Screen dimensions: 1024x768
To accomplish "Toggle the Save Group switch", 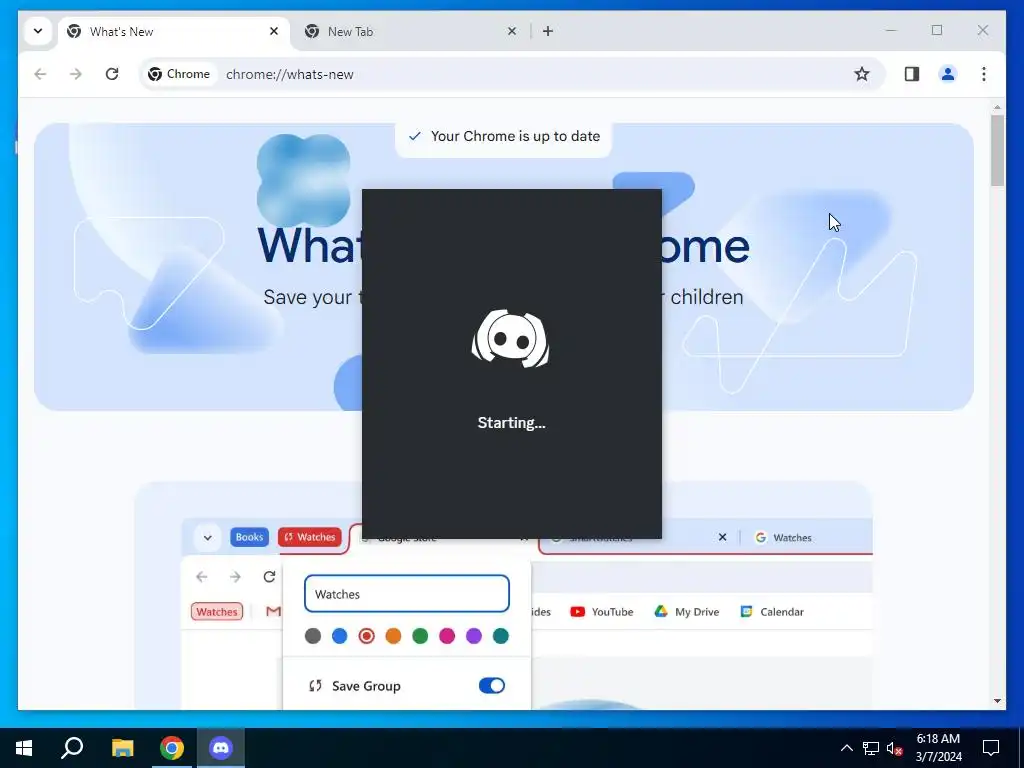I will (492, 685).
